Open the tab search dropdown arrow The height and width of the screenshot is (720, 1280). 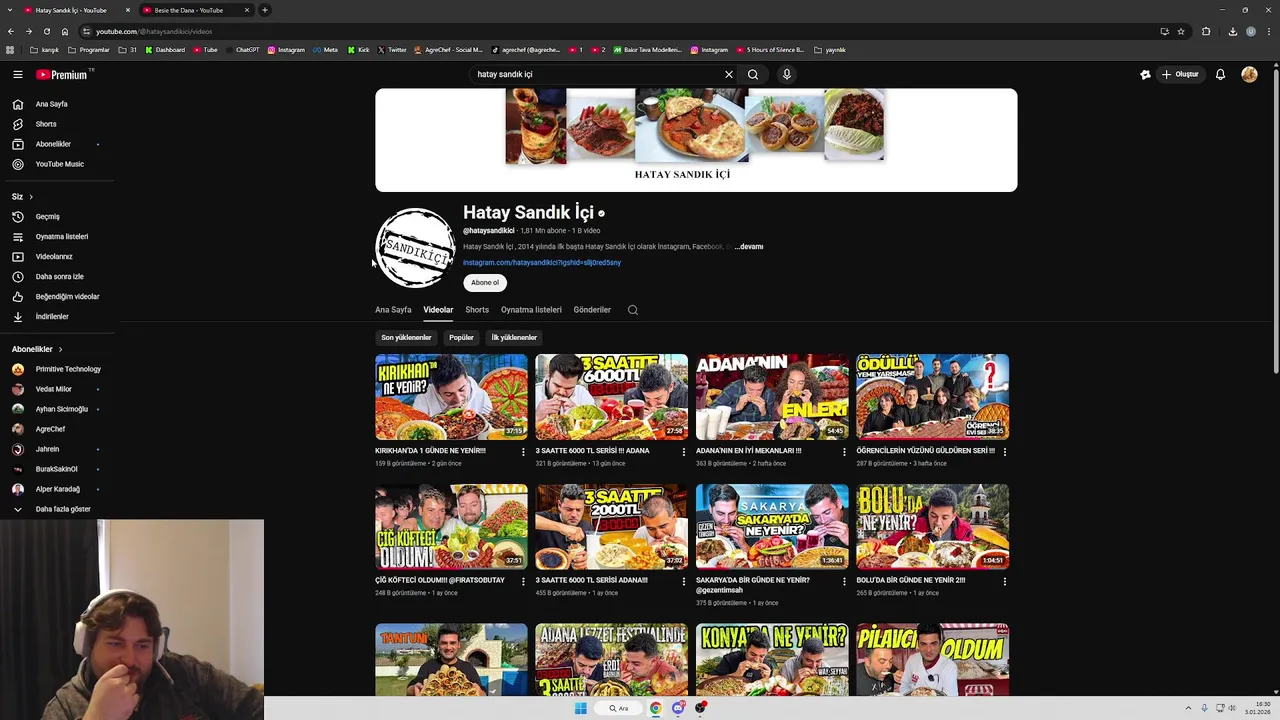[x=9, y=10]
